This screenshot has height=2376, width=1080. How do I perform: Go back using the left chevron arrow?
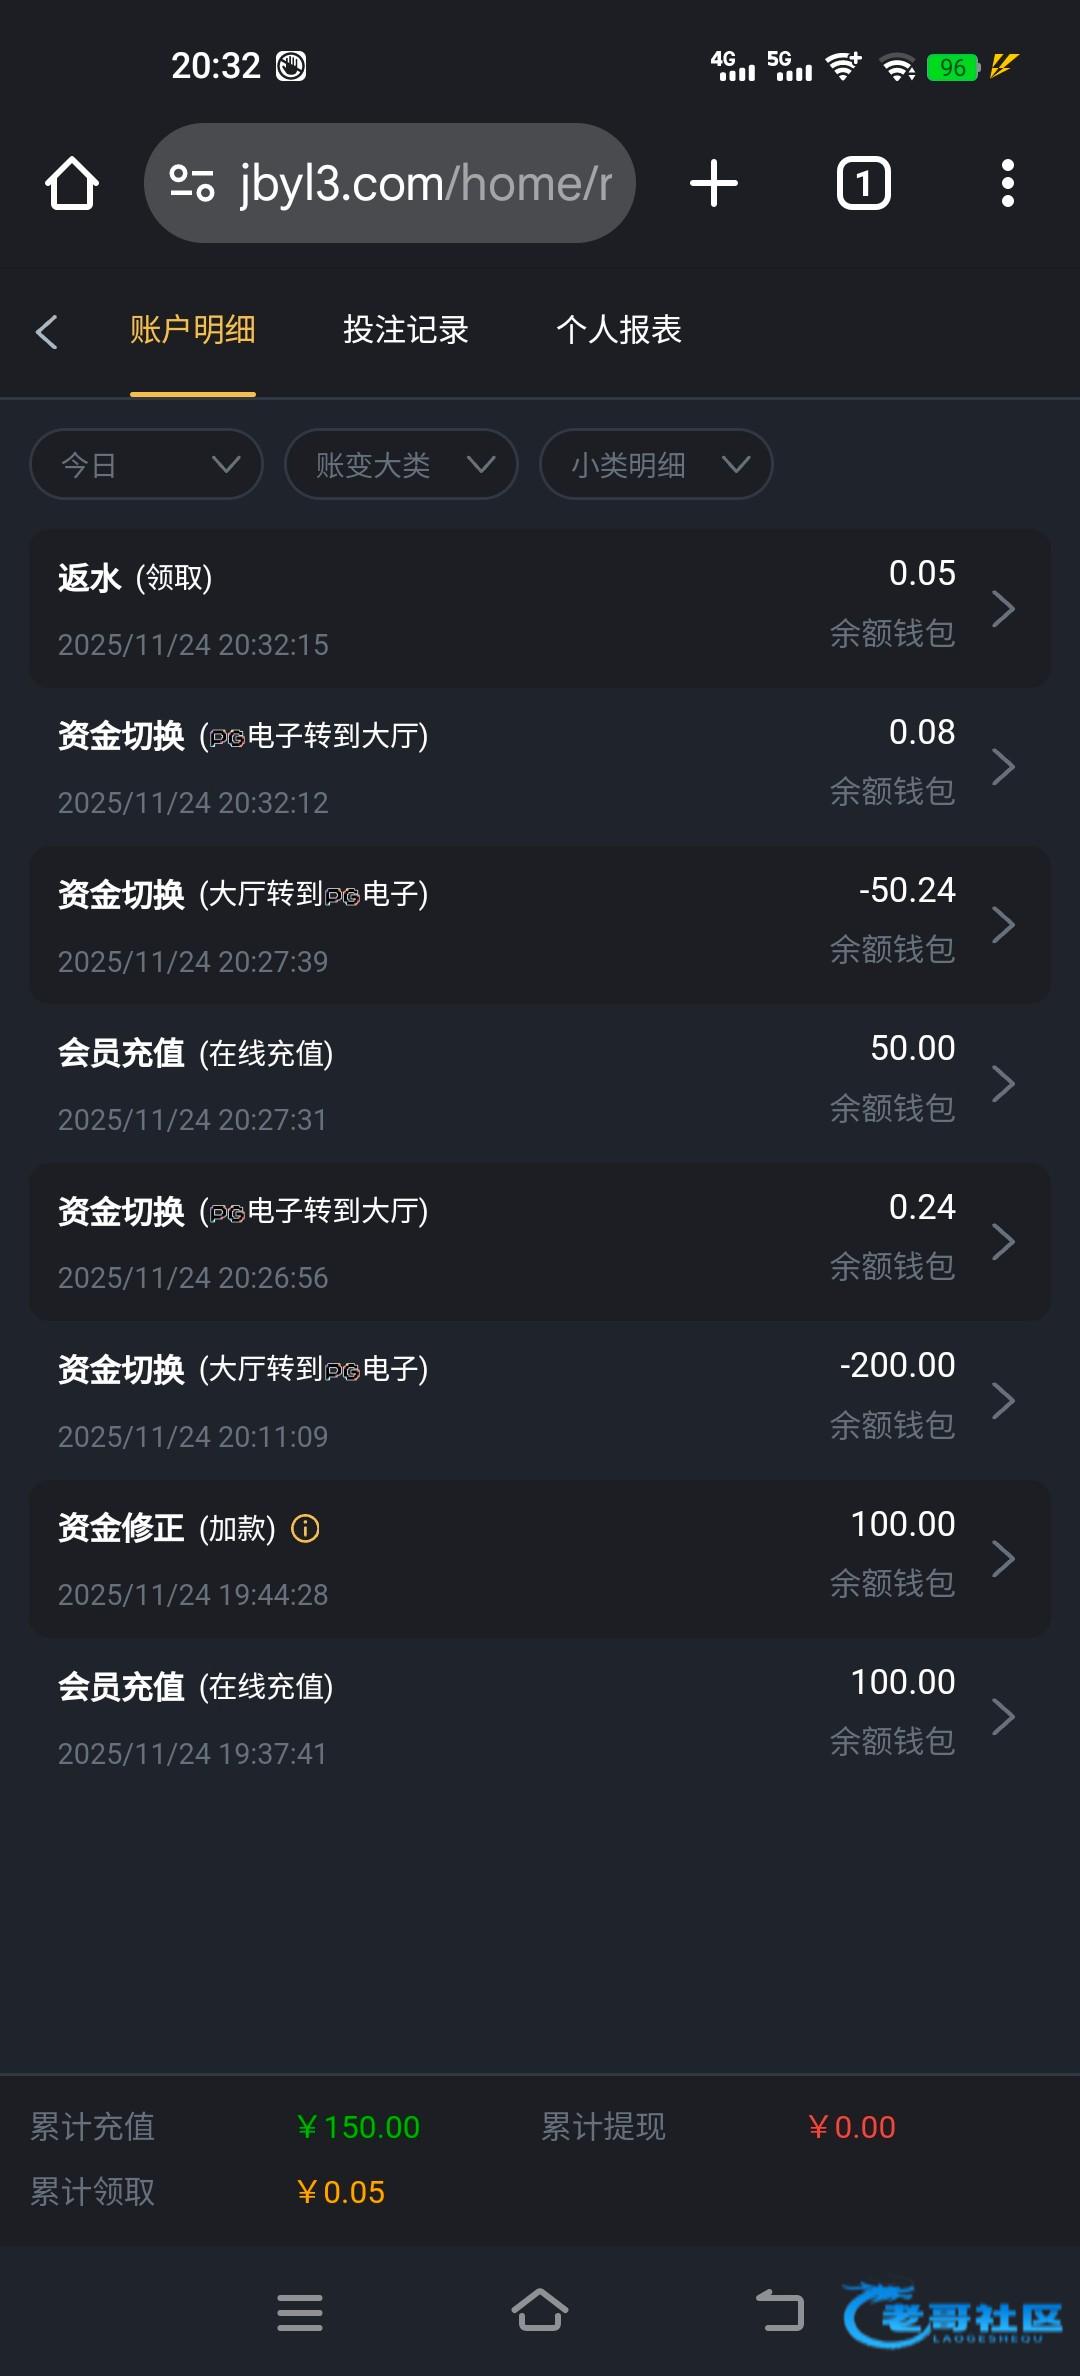pyautogui.click(x=47, y=332)
